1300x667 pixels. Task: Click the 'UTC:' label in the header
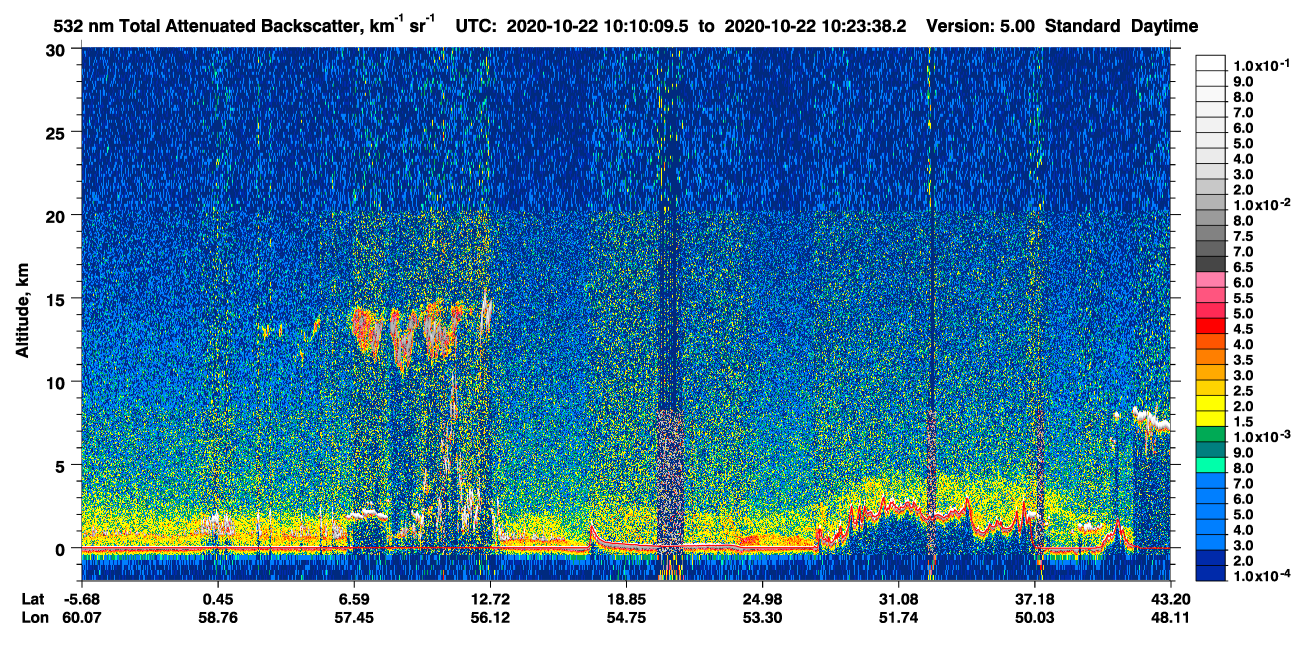pos(476,27)
